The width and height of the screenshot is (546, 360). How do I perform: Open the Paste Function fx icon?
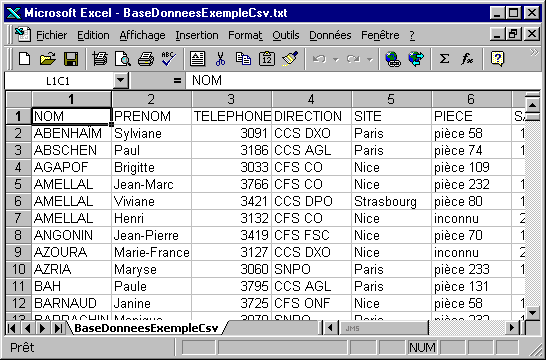467,58
